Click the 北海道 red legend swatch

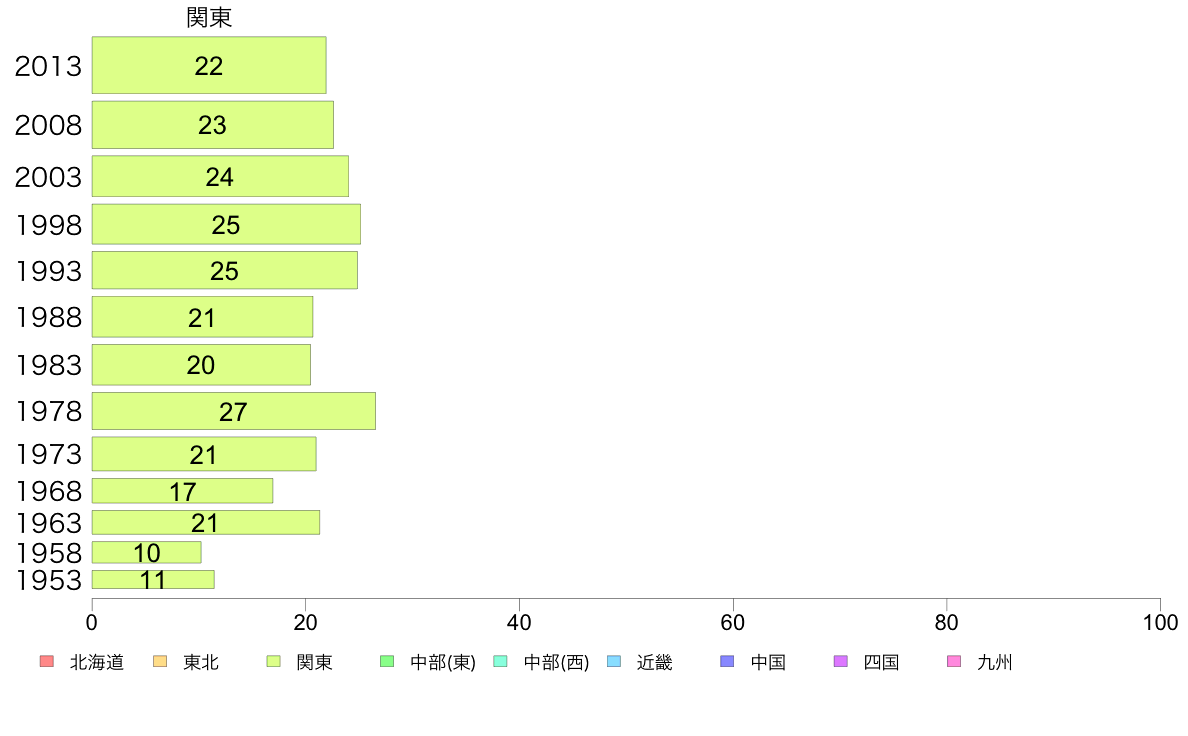[47, 662]
